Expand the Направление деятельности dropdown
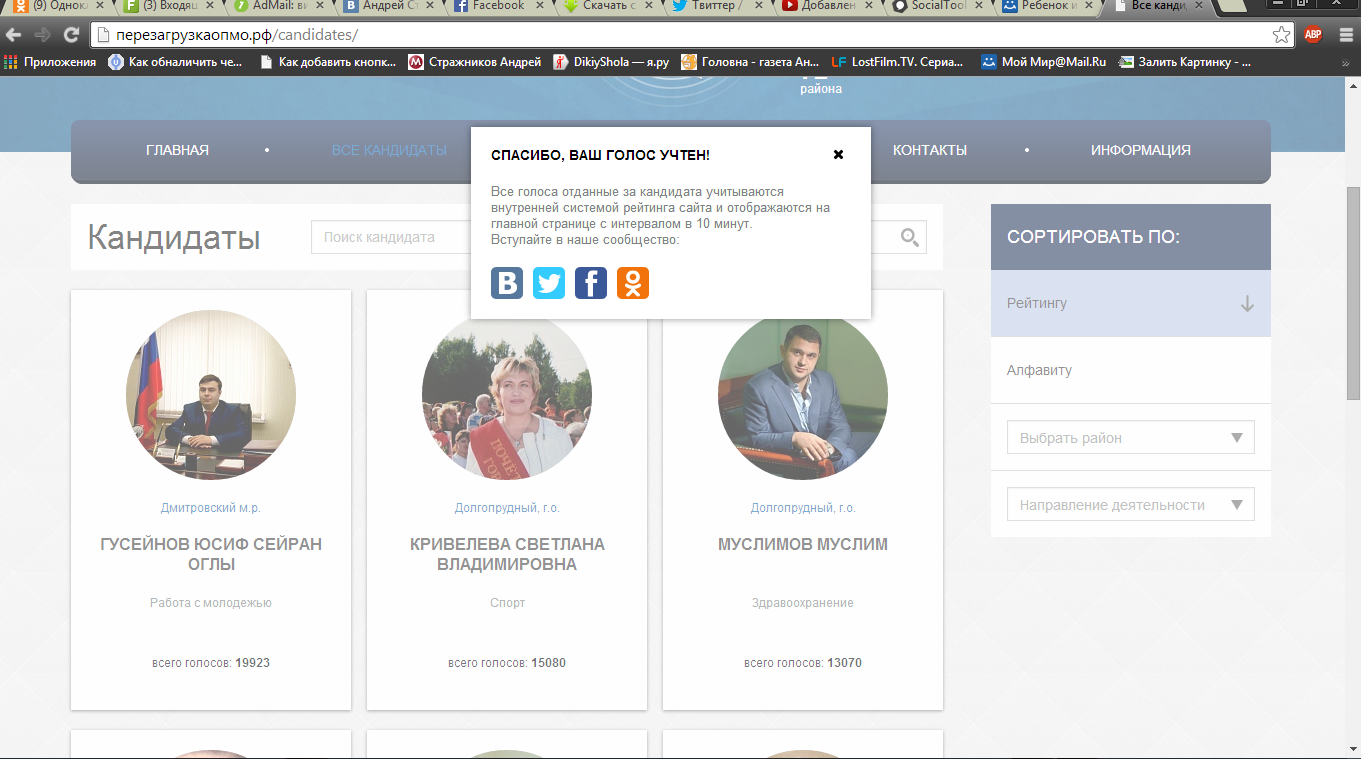This screenshot has width=1361, height=759. (1131, 504)
